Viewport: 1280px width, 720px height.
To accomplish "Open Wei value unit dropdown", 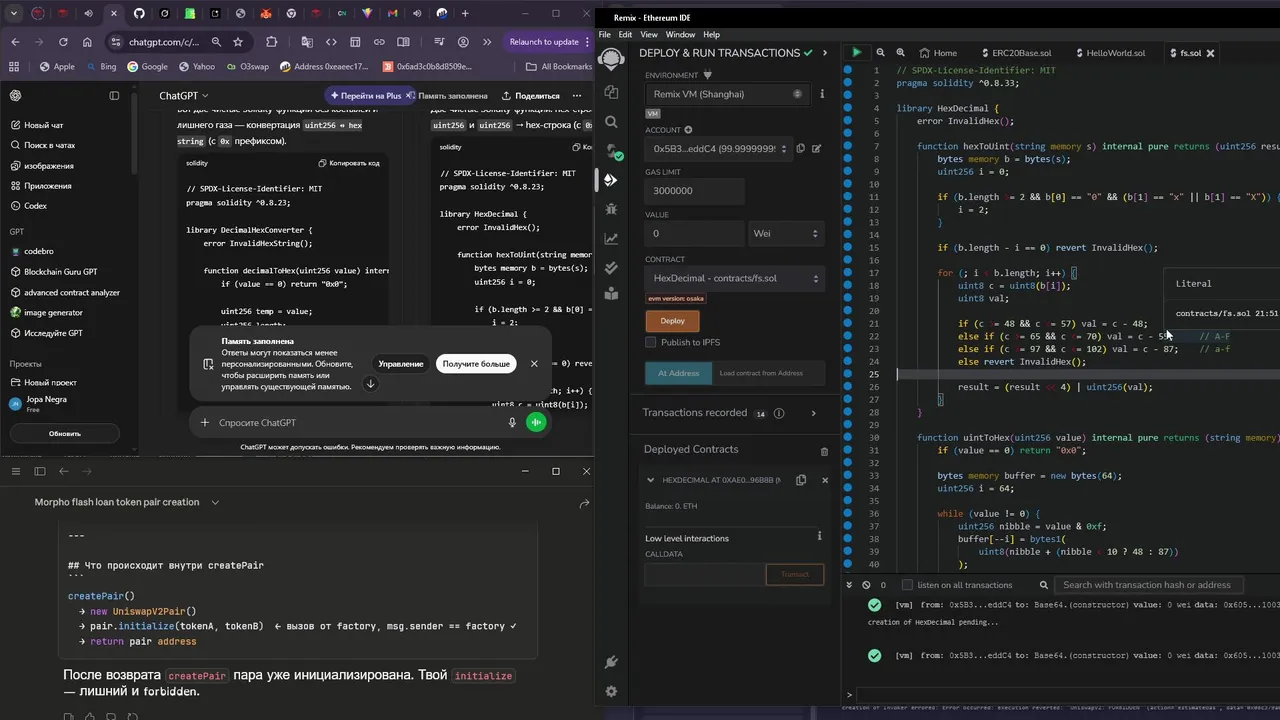I will [x=786, y=233].
